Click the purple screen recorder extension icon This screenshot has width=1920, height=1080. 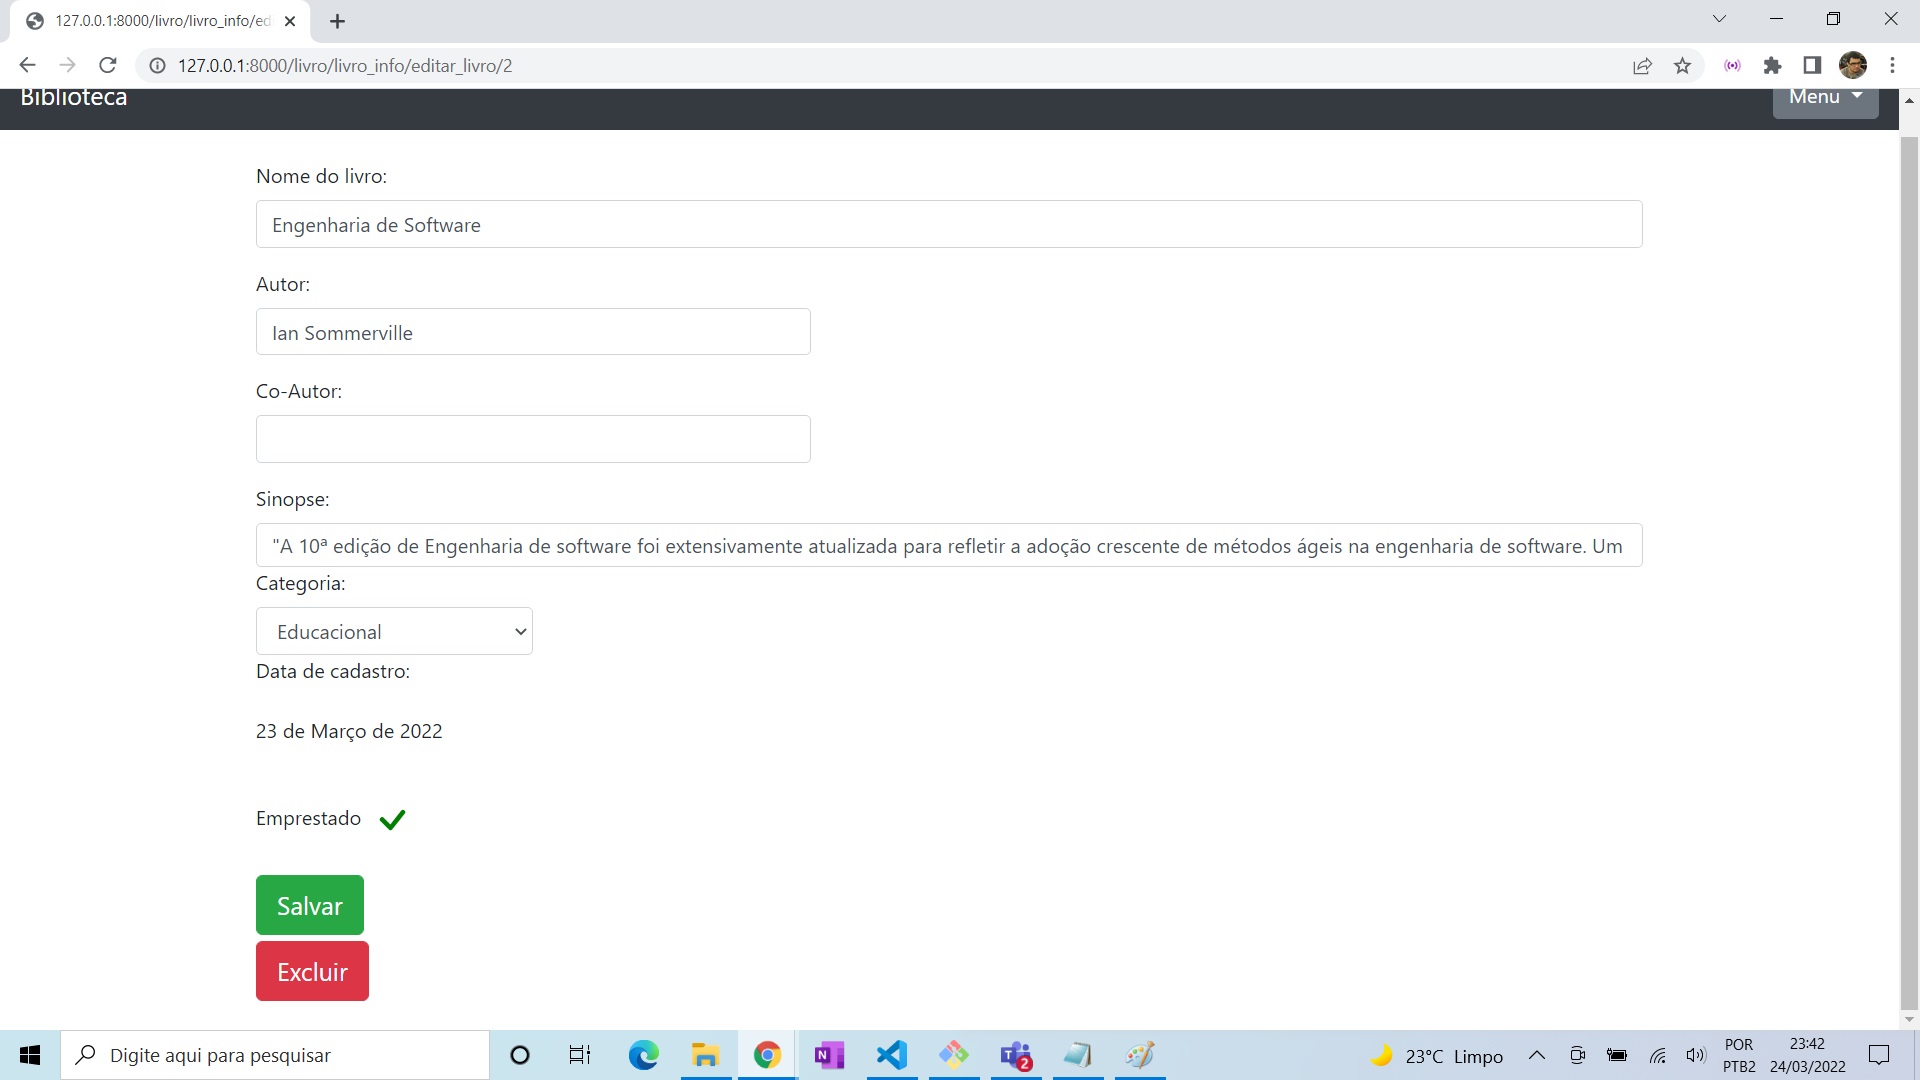pyautogui.click(x=1733, y=65)
